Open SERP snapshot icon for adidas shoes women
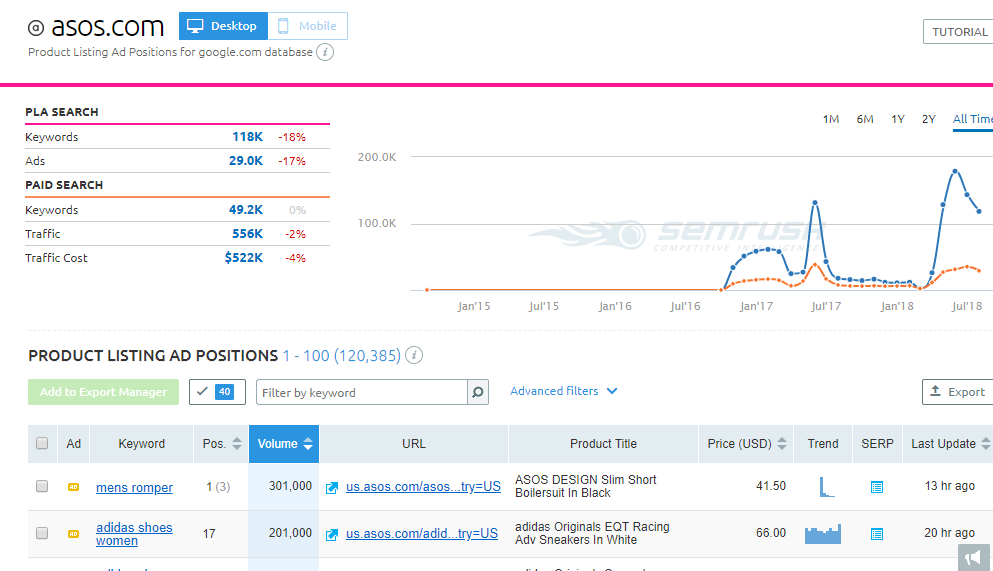The height and width of the screenshot is (571, 993). pyautogui.click(x=876, y=534)
